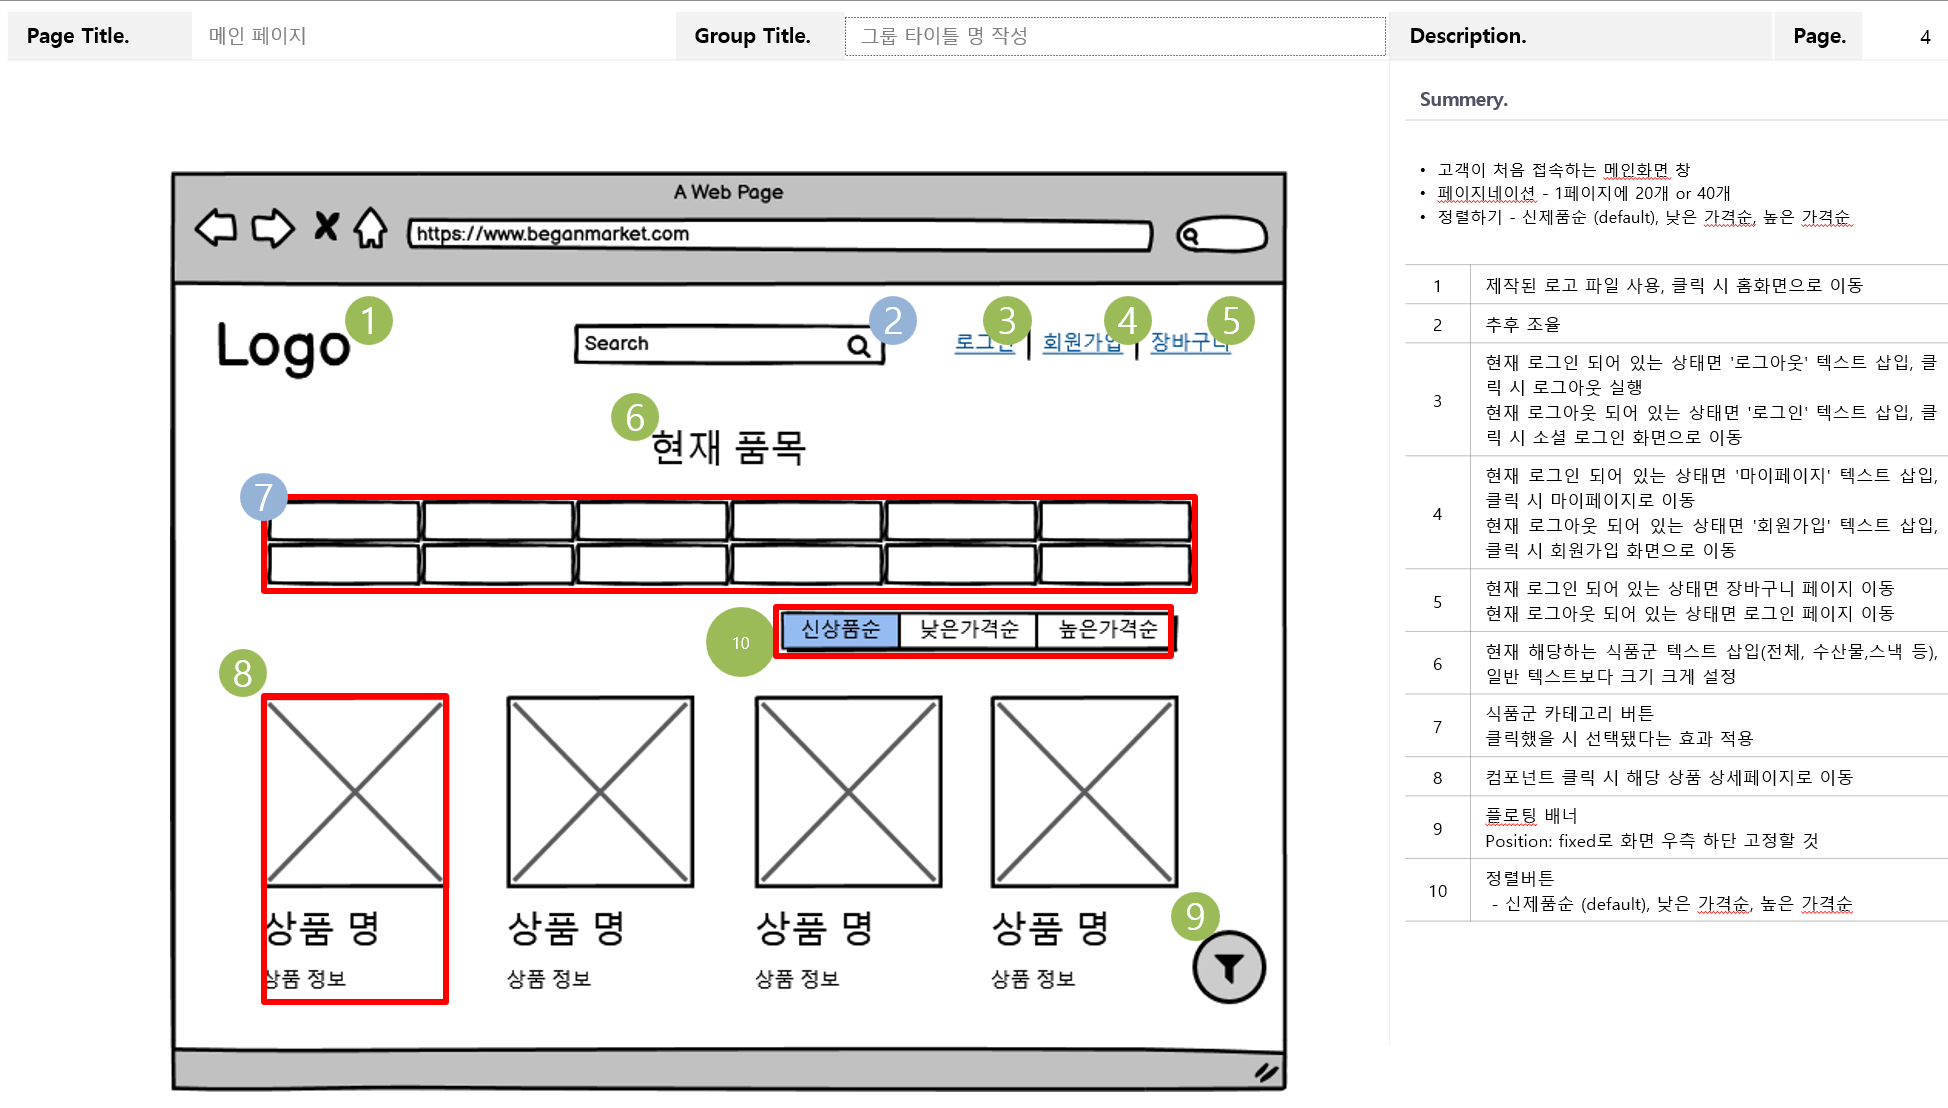Screen dimensions: 1948x1108
Task: Click the 로그인 link
Action: [984, 342]
